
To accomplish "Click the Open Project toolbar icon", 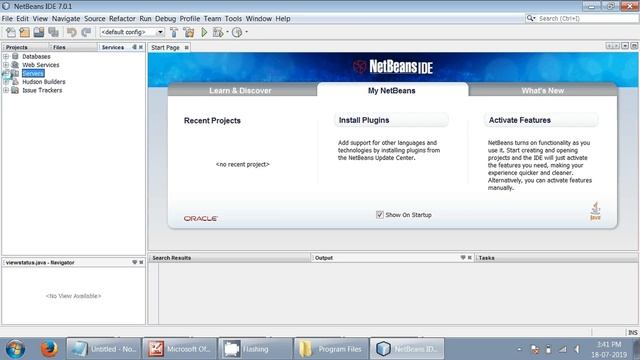I will (39, 32).
